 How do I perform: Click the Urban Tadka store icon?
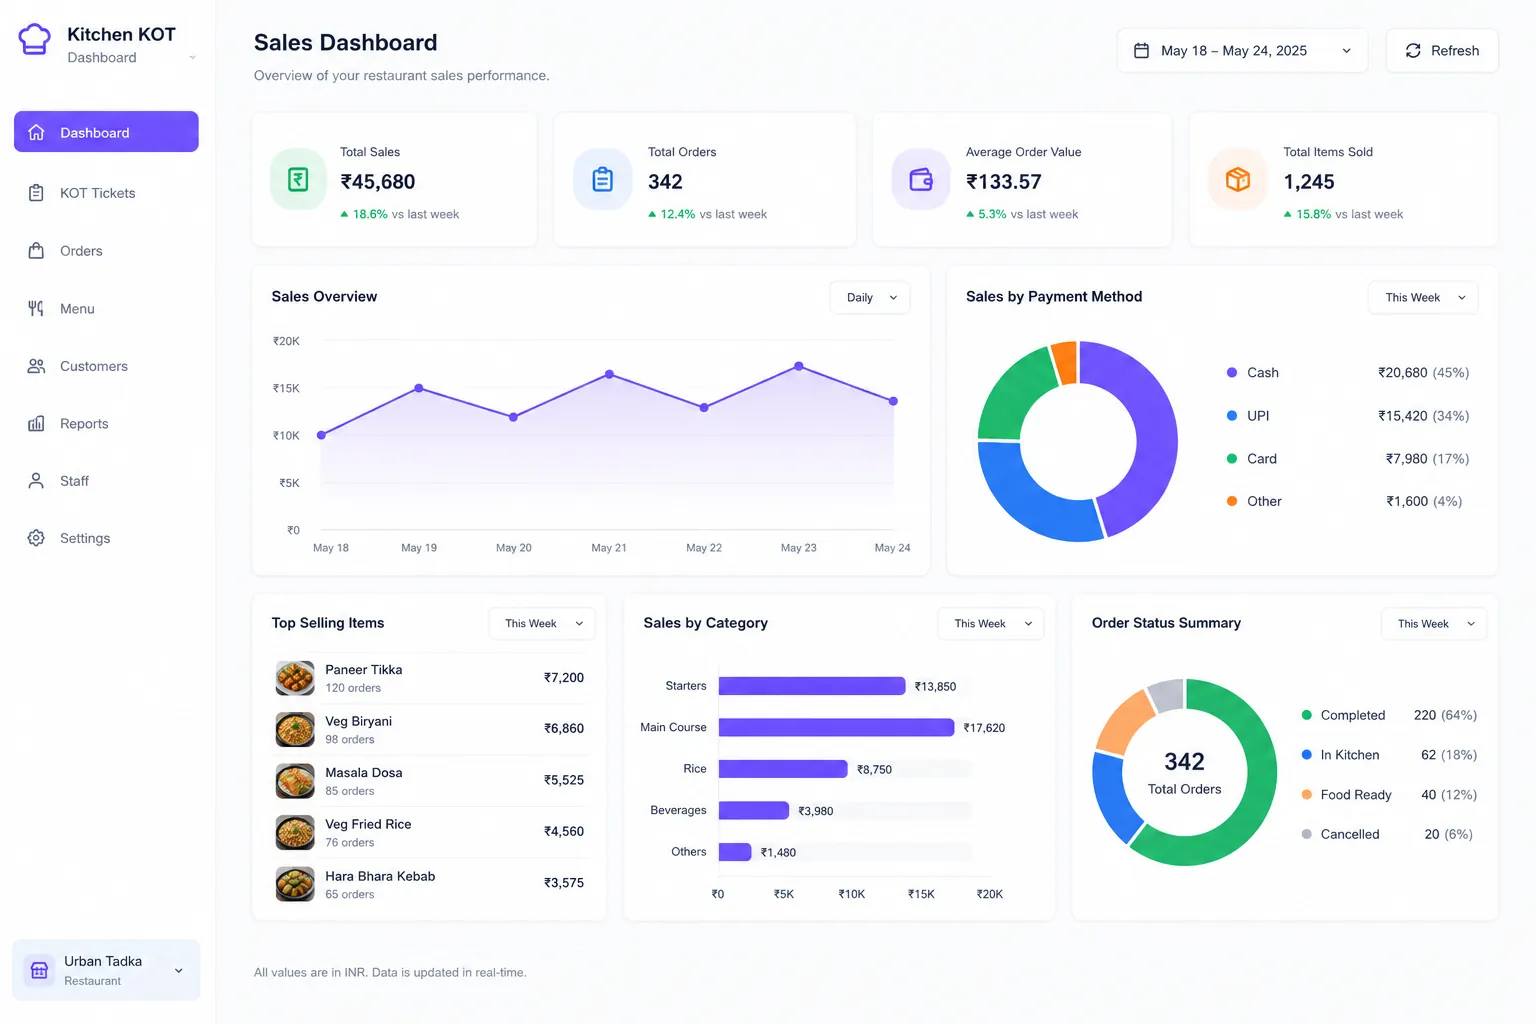tap(40, 970)
